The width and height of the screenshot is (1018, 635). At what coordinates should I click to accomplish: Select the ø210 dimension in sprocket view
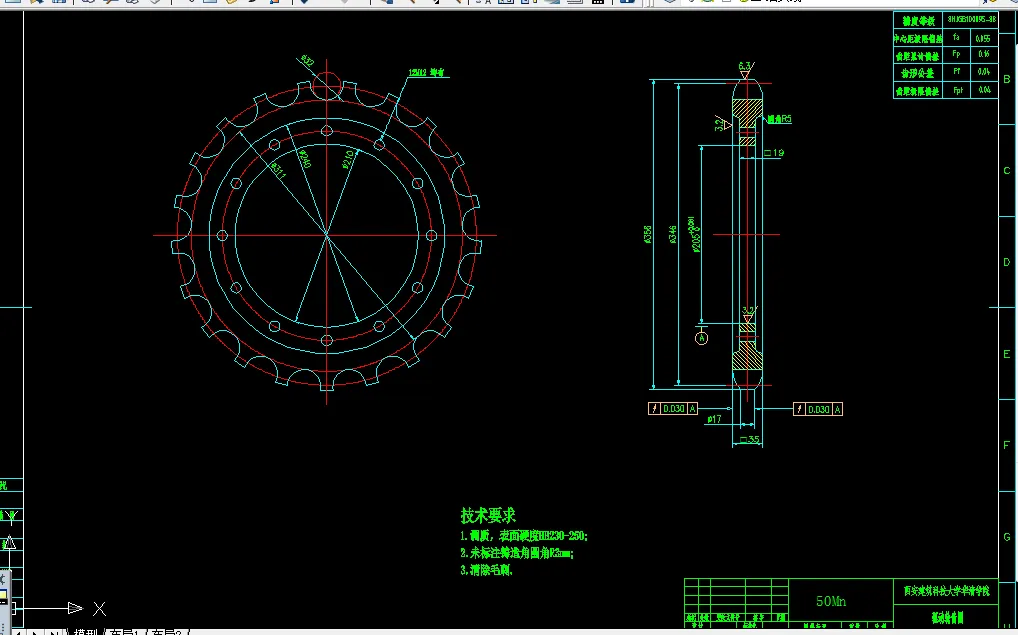coord(348,159)
